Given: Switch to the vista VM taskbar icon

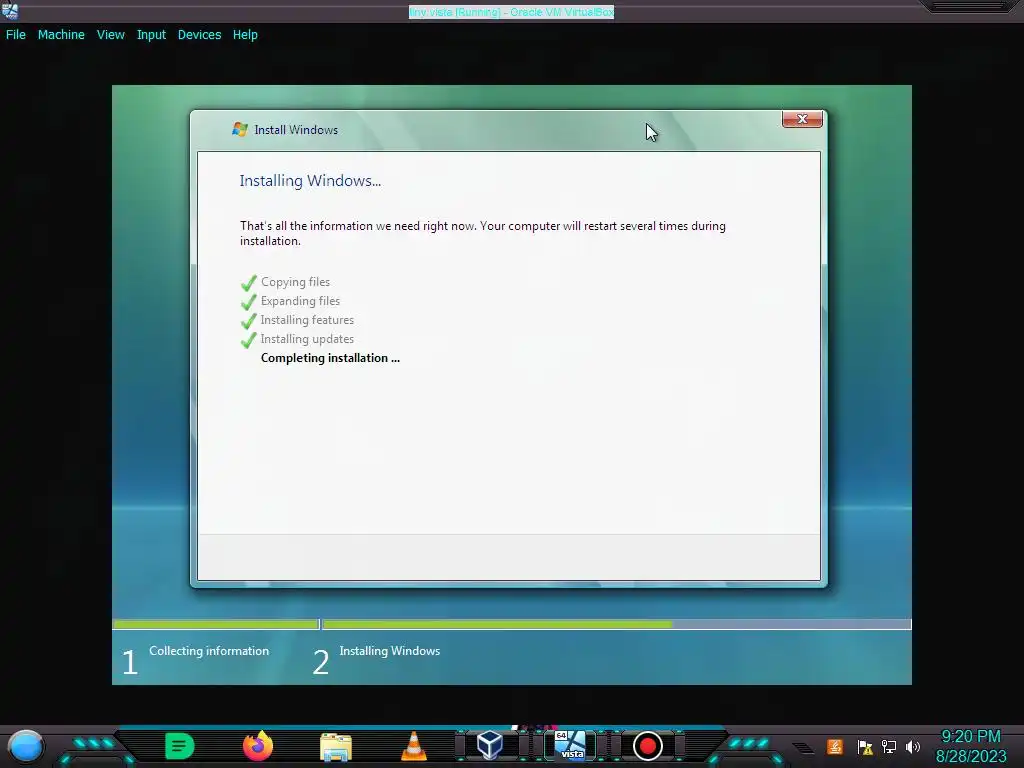Looking at the screenshot, I should 570,745.
